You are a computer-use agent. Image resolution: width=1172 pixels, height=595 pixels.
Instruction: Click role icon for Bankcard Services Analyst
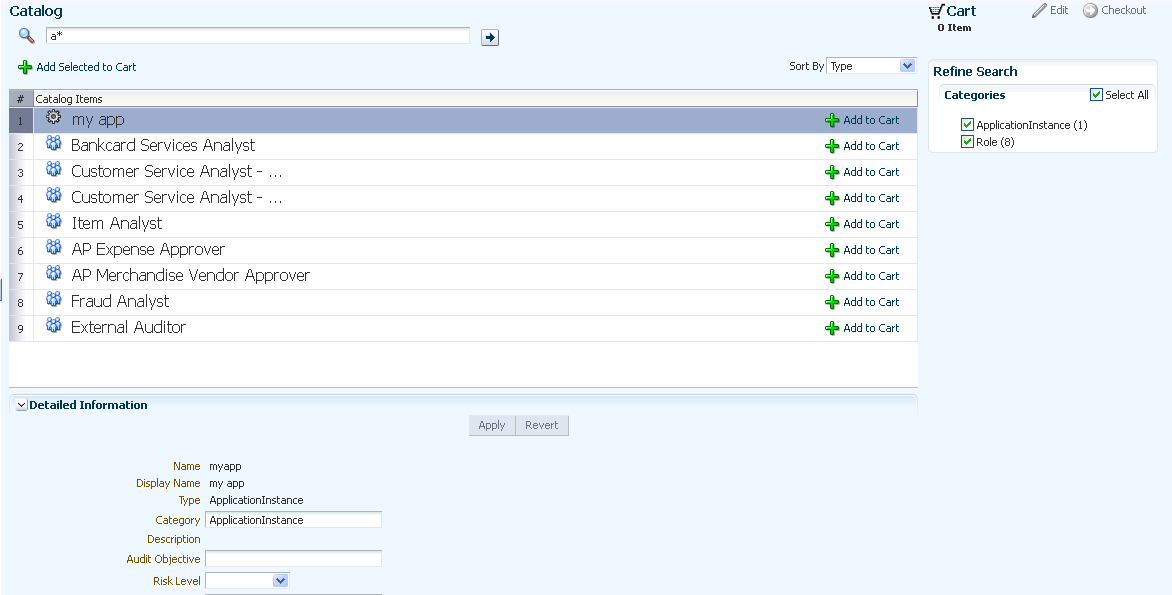coord(53,143)
